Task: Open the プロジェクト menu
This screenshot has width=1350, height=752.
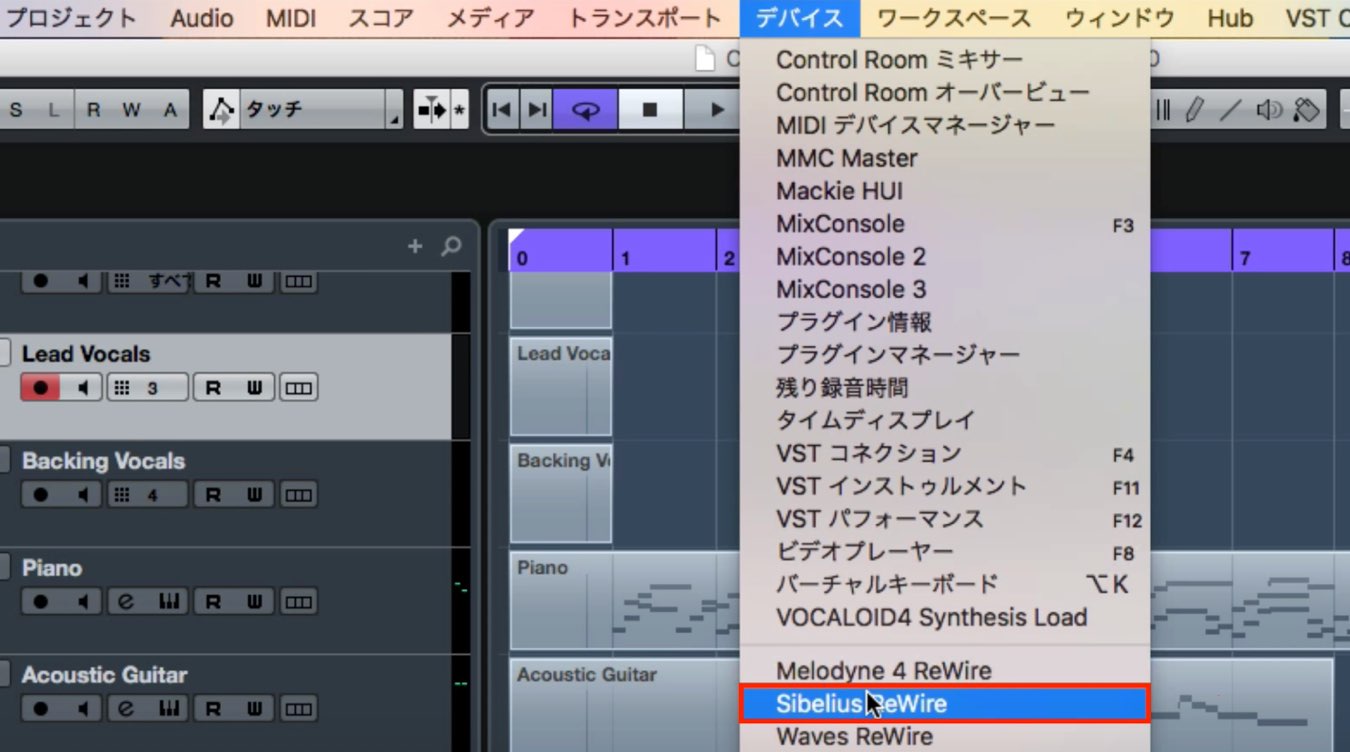Action: pyautogui.click(x=71, y=18)
